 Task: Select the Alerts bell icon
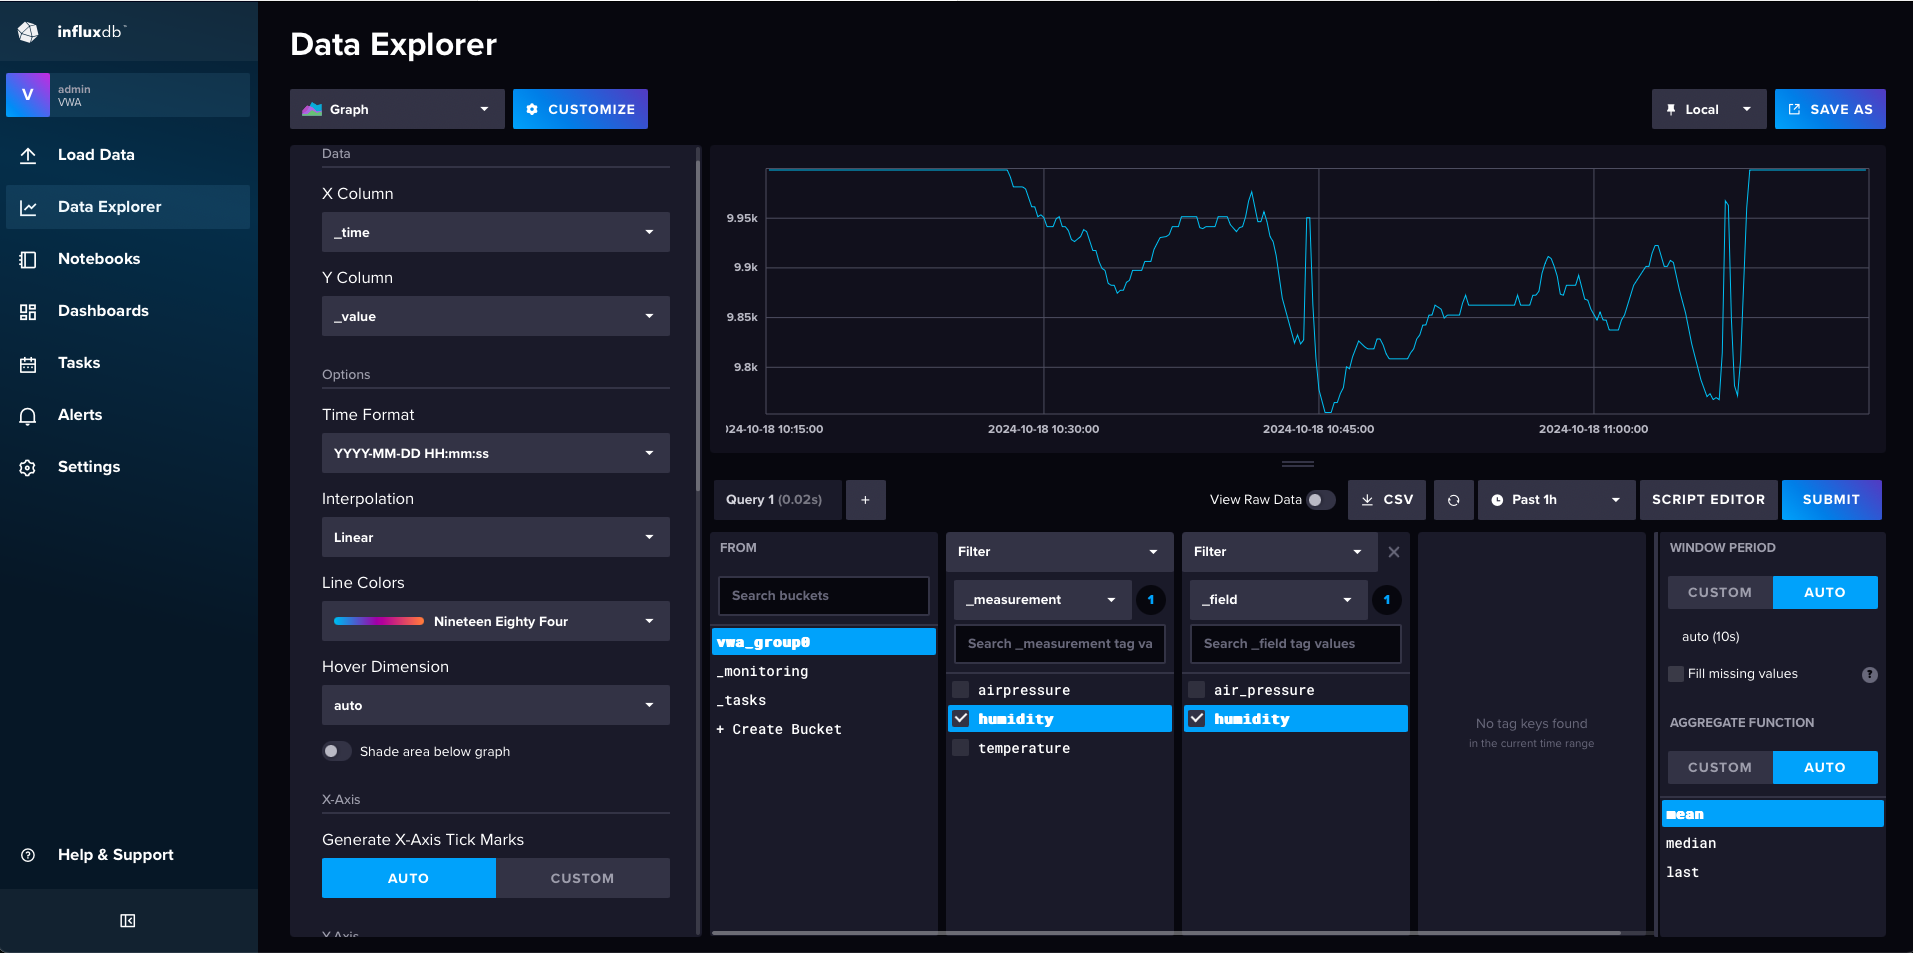tap(27, 414)
